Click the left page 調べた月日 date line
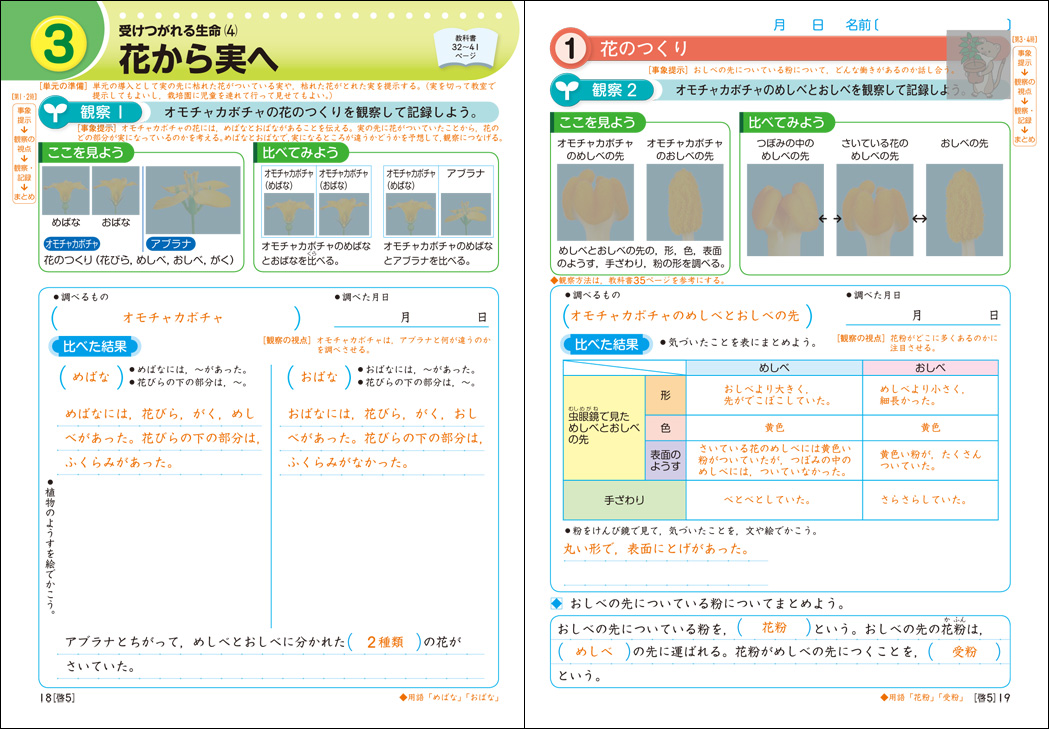The image size is (1049, 729). pyautogui.click(x=411, y=318)
